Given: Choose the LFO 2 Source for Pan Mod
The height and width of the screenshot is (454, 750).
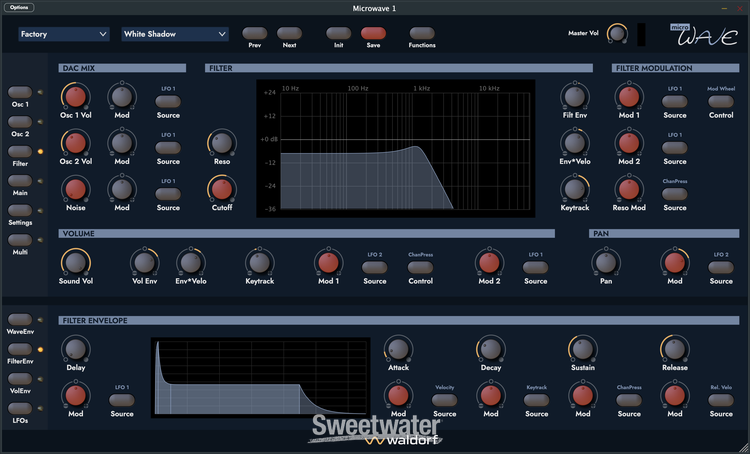Looking at the screenshot, I should tap(721, 267).
